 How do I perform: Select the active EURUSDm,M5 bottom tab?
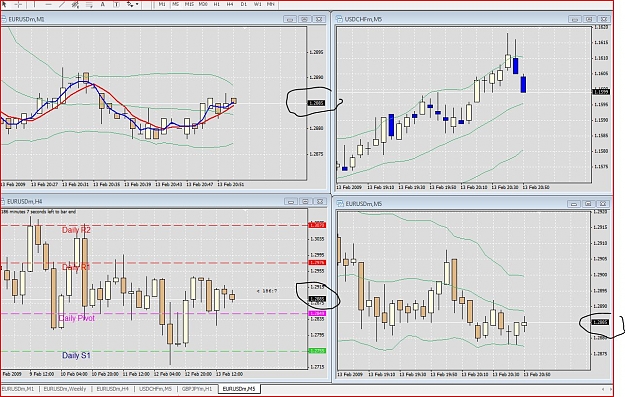click(239, 389)
